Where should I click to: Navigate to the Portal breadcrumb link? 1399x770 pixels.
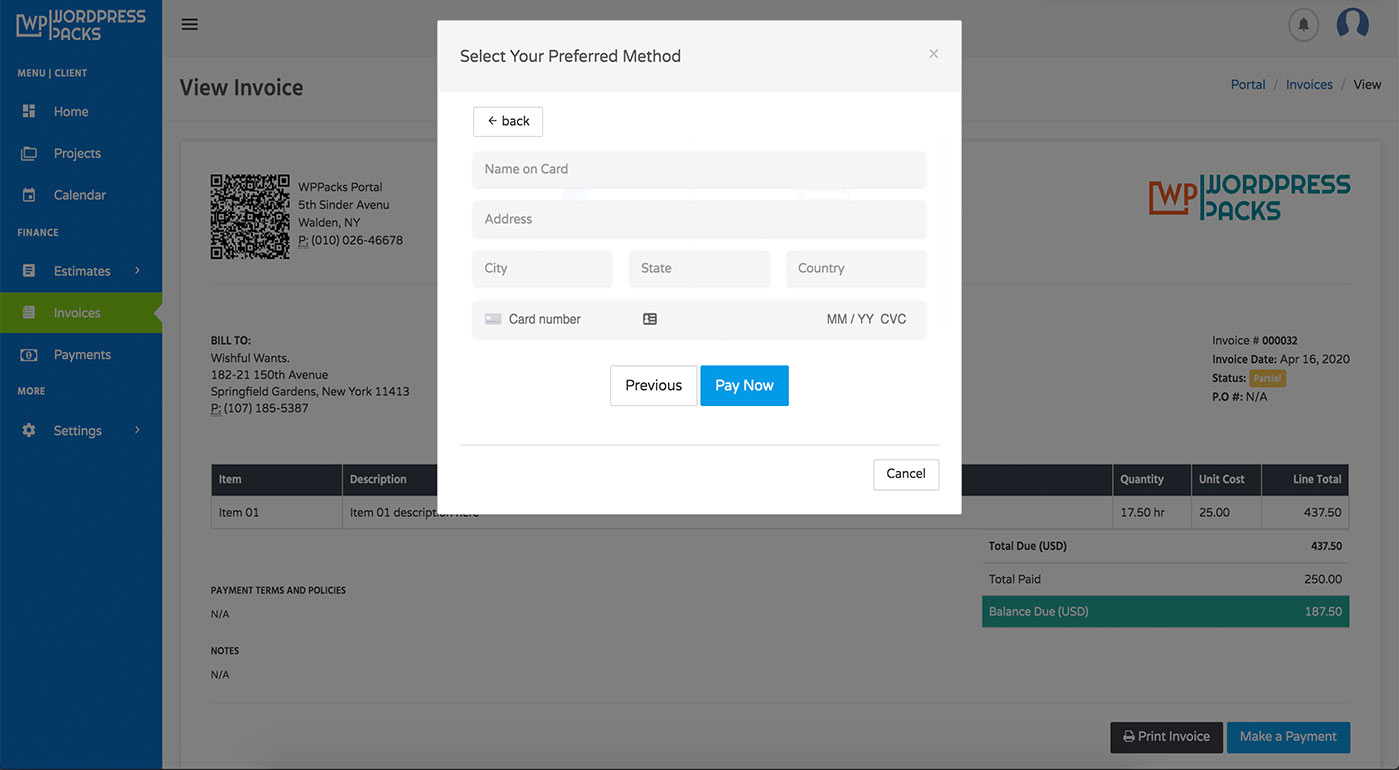[1247, 84]
